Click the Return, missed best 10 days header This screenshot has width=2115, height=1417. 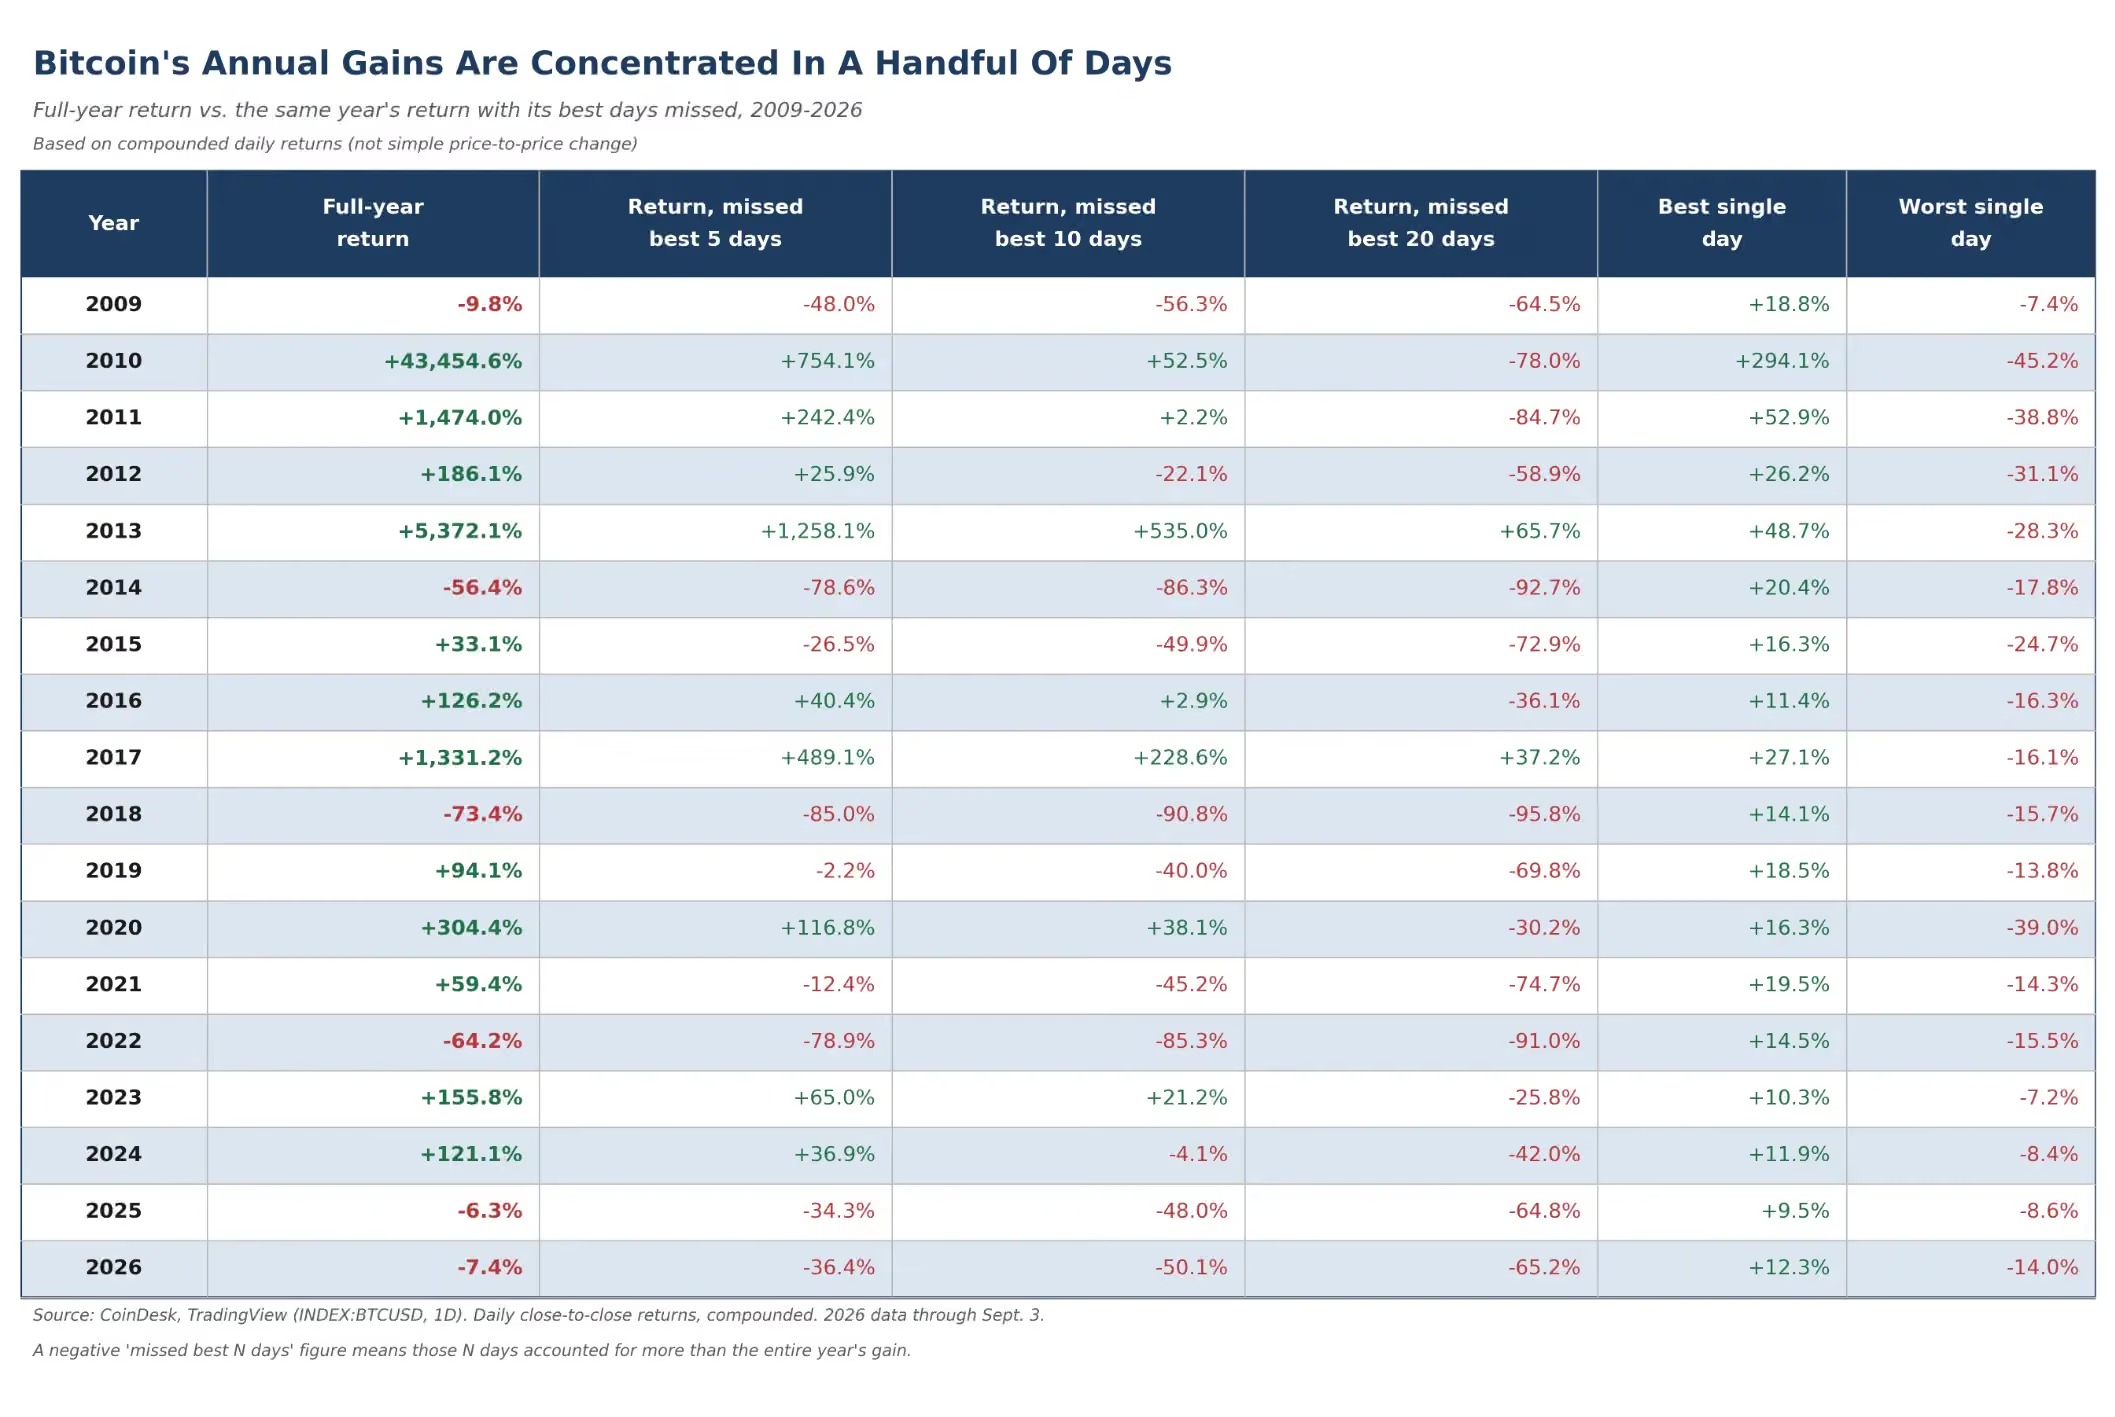coord(1068,223)
